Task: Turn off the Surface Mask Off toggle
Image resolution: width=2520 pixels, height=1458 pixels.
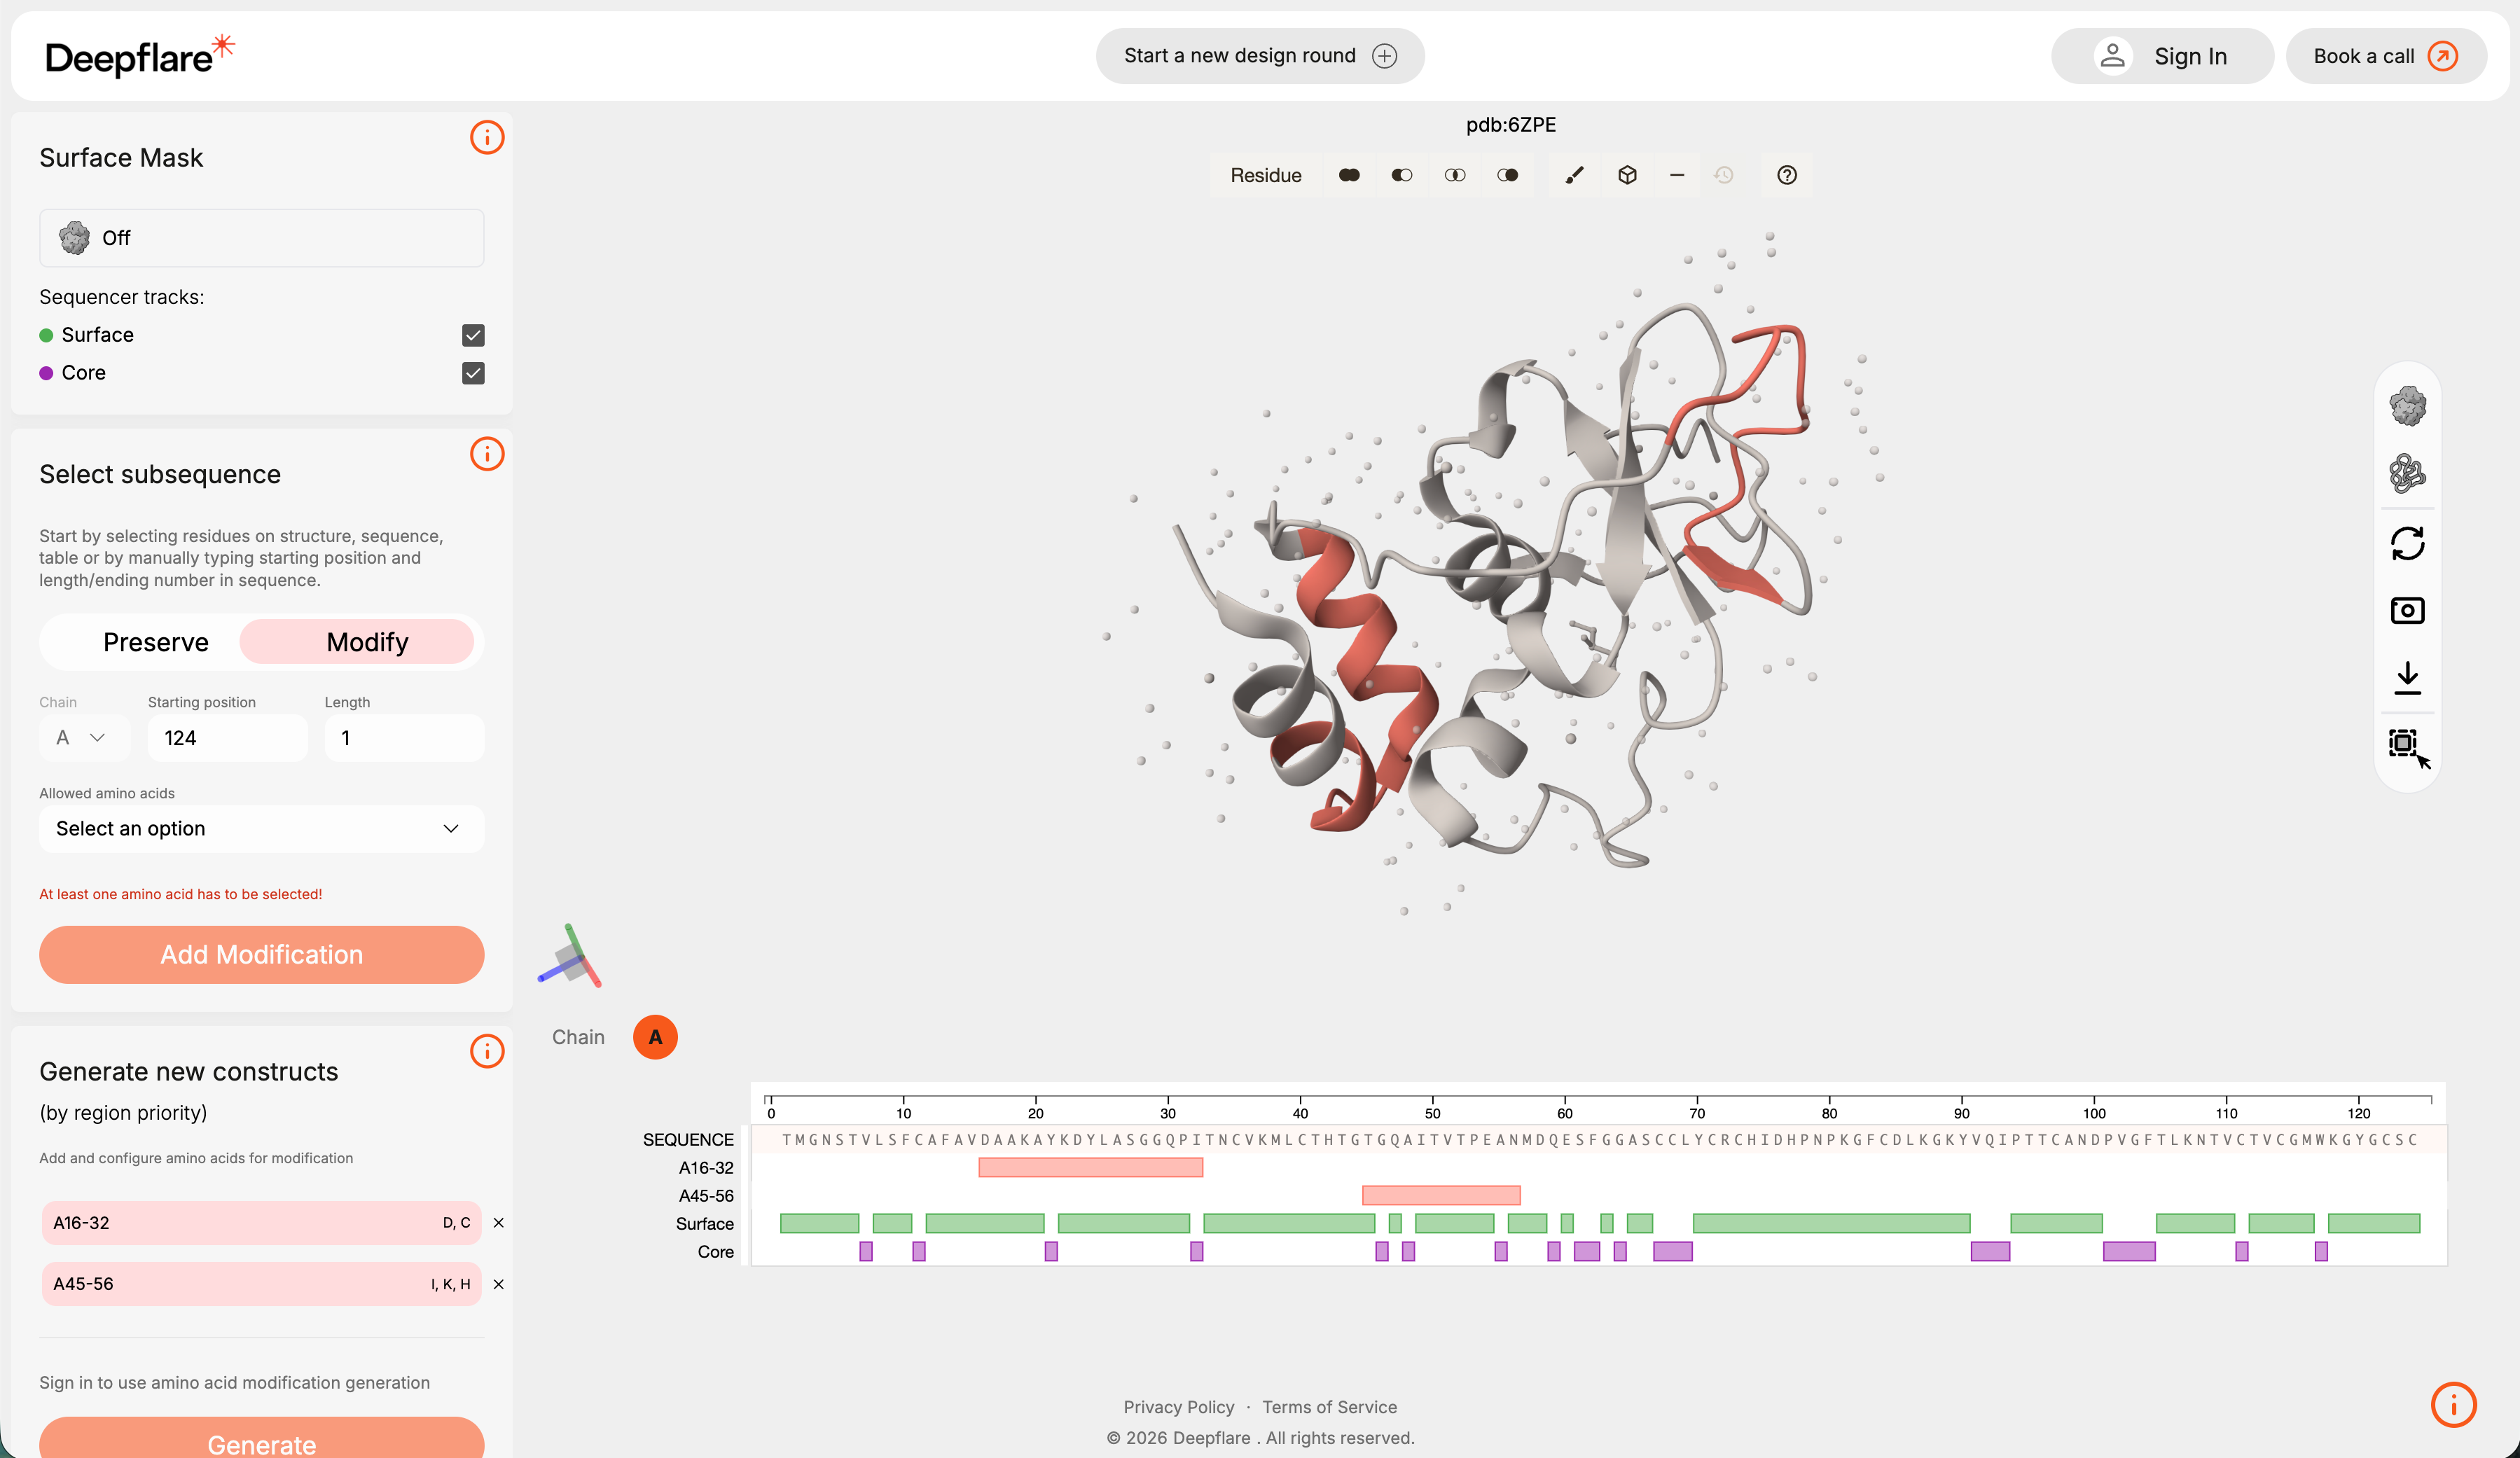Action: click(261, 237)
